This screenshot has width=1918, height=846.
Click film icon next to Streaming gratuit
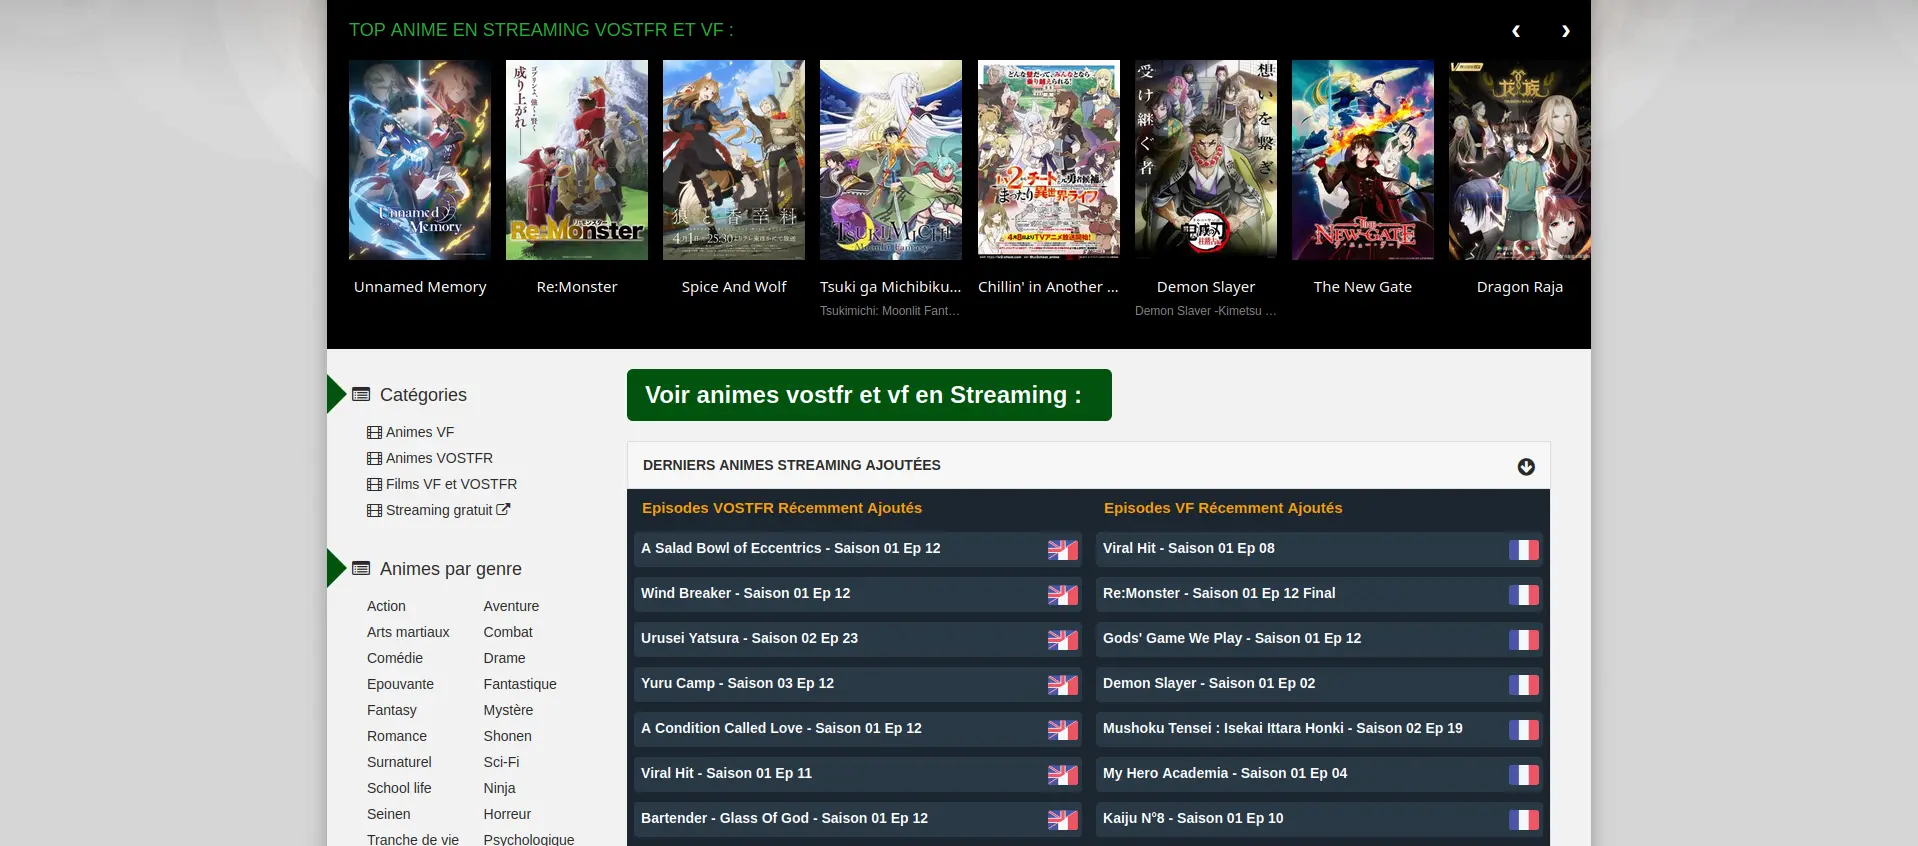tap(374, 510)
